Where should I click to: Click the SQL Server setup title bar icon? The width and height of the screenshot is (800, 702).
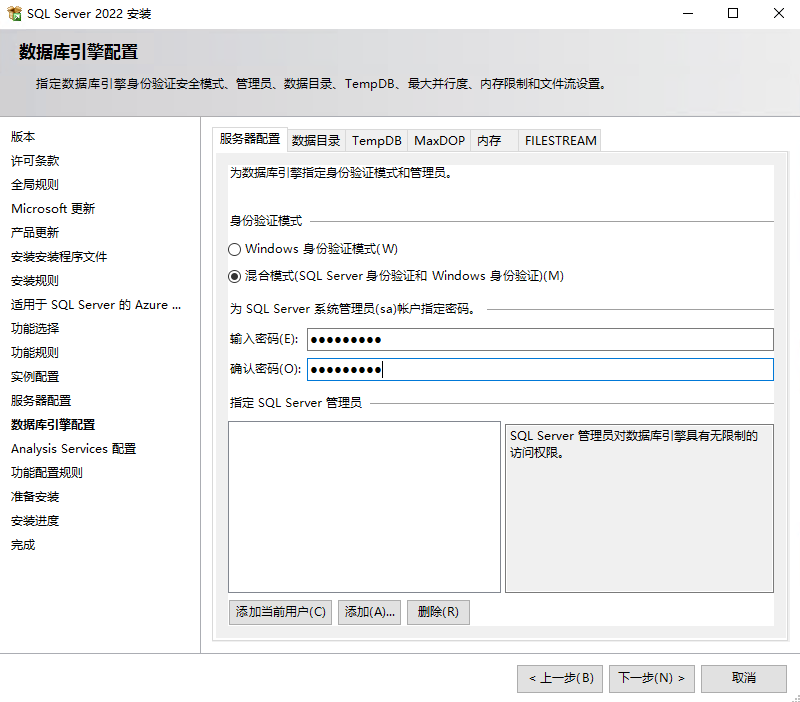(x=14, y=13)
